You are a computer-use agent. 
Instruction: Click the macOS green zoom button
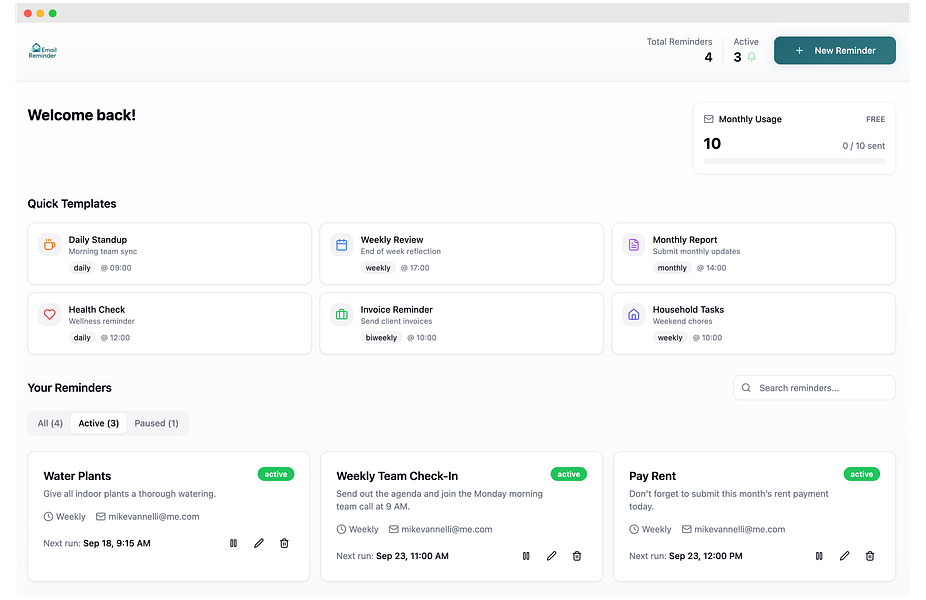click(53, 13)
